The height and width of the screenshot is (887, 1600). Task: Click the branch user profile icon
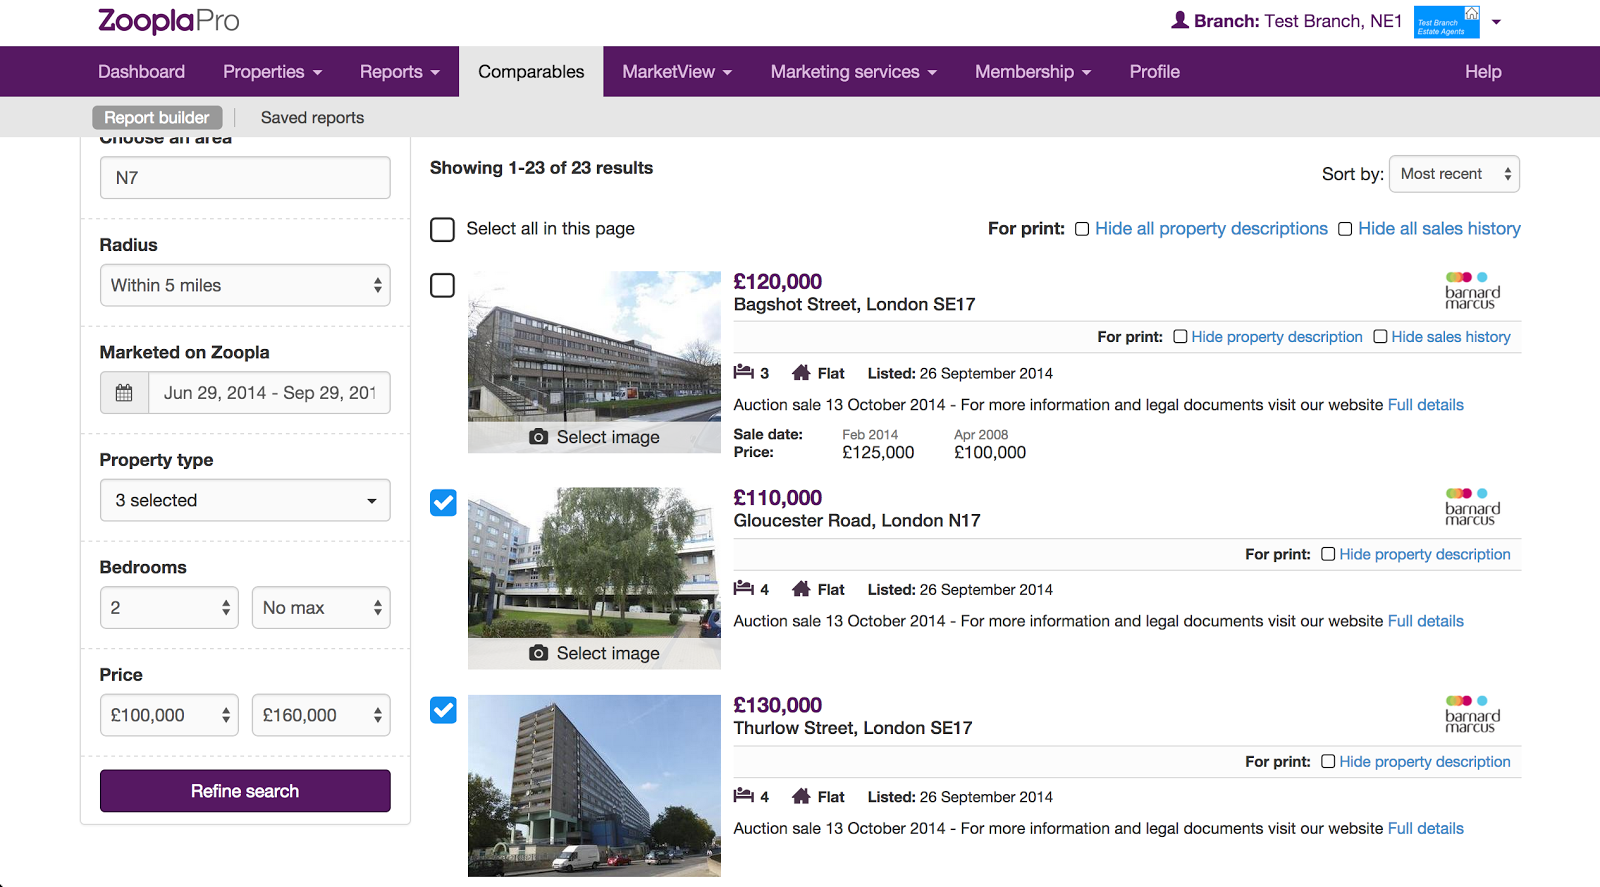coord(1180,21)
